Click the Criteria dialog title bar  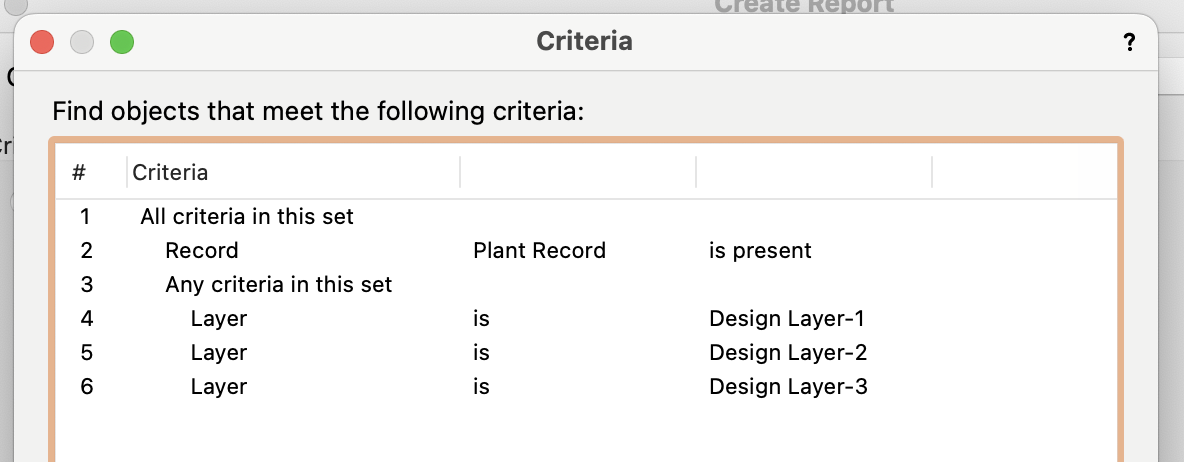[x=584, y=42]
